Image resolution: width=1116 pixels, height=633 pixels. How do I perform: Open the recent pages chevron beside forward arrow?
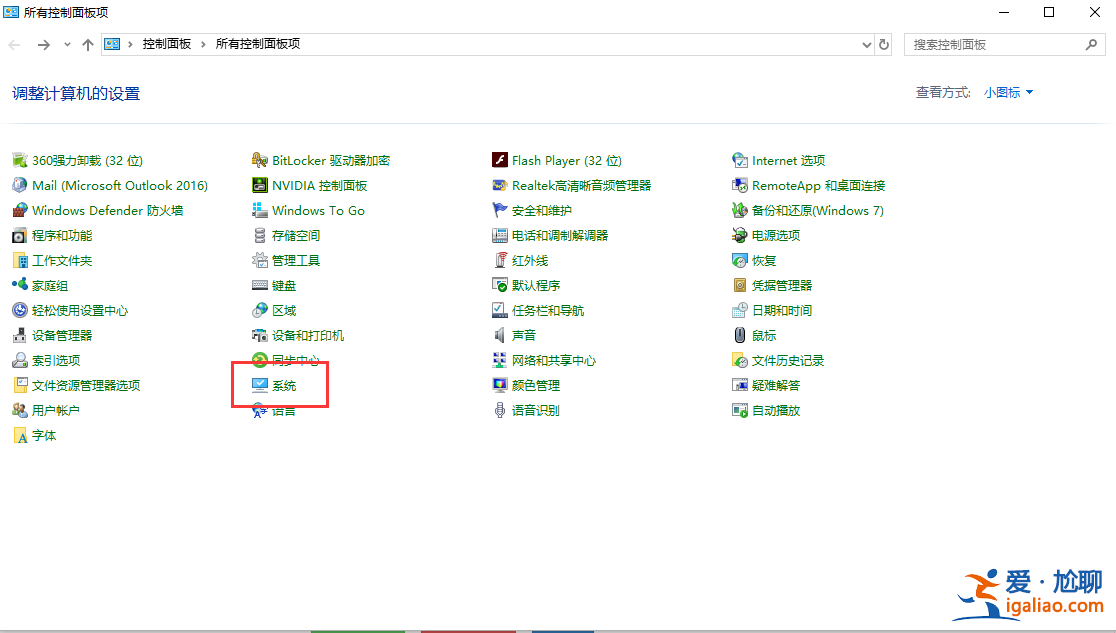coord(66,44)
